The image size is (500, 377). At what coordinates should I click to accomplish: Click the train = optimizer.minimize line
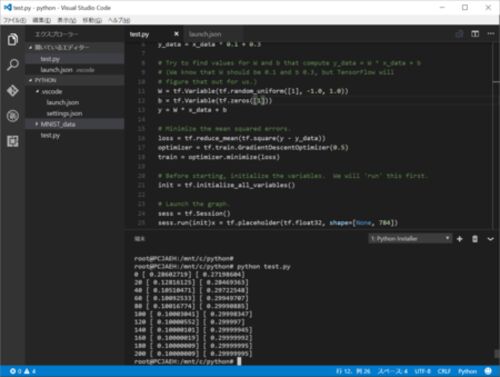click(x=219, y=157)
